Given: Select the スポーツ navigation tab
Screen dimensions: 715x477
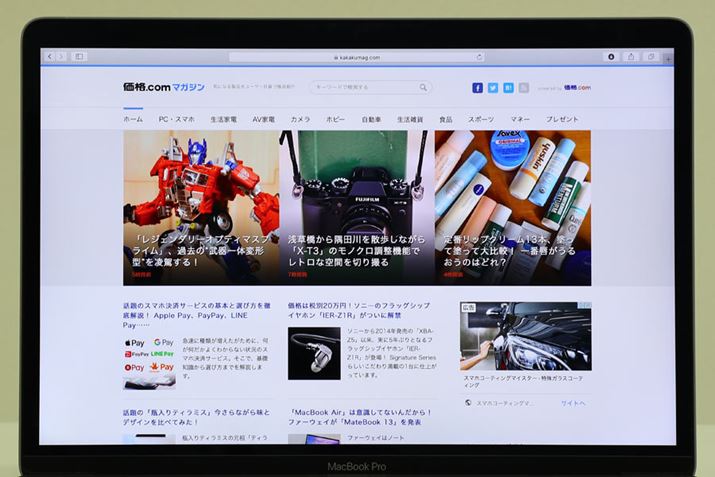Looking at the screenshot, I should pyautogui.click(x=481, y=119).
